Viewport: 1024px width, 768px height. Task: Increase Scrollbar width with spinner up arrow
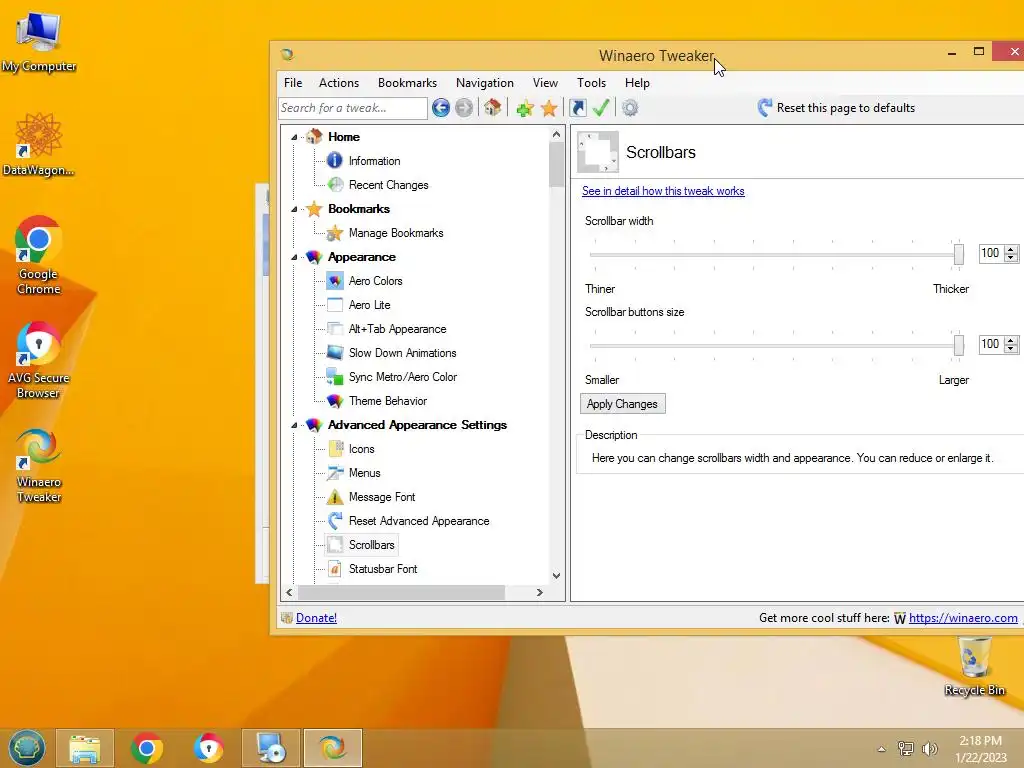(x=1011, y=249)
